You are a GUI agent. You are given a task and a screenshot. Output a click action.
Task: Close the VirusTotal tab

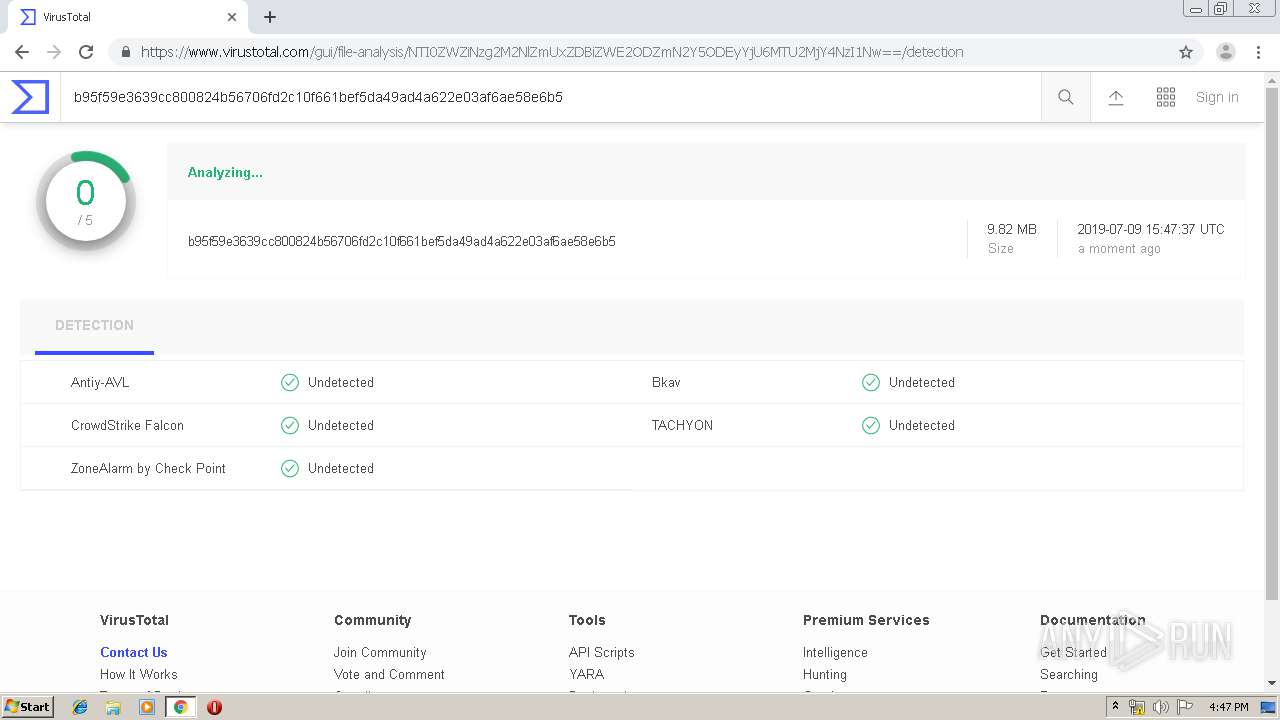pos(232,17)
